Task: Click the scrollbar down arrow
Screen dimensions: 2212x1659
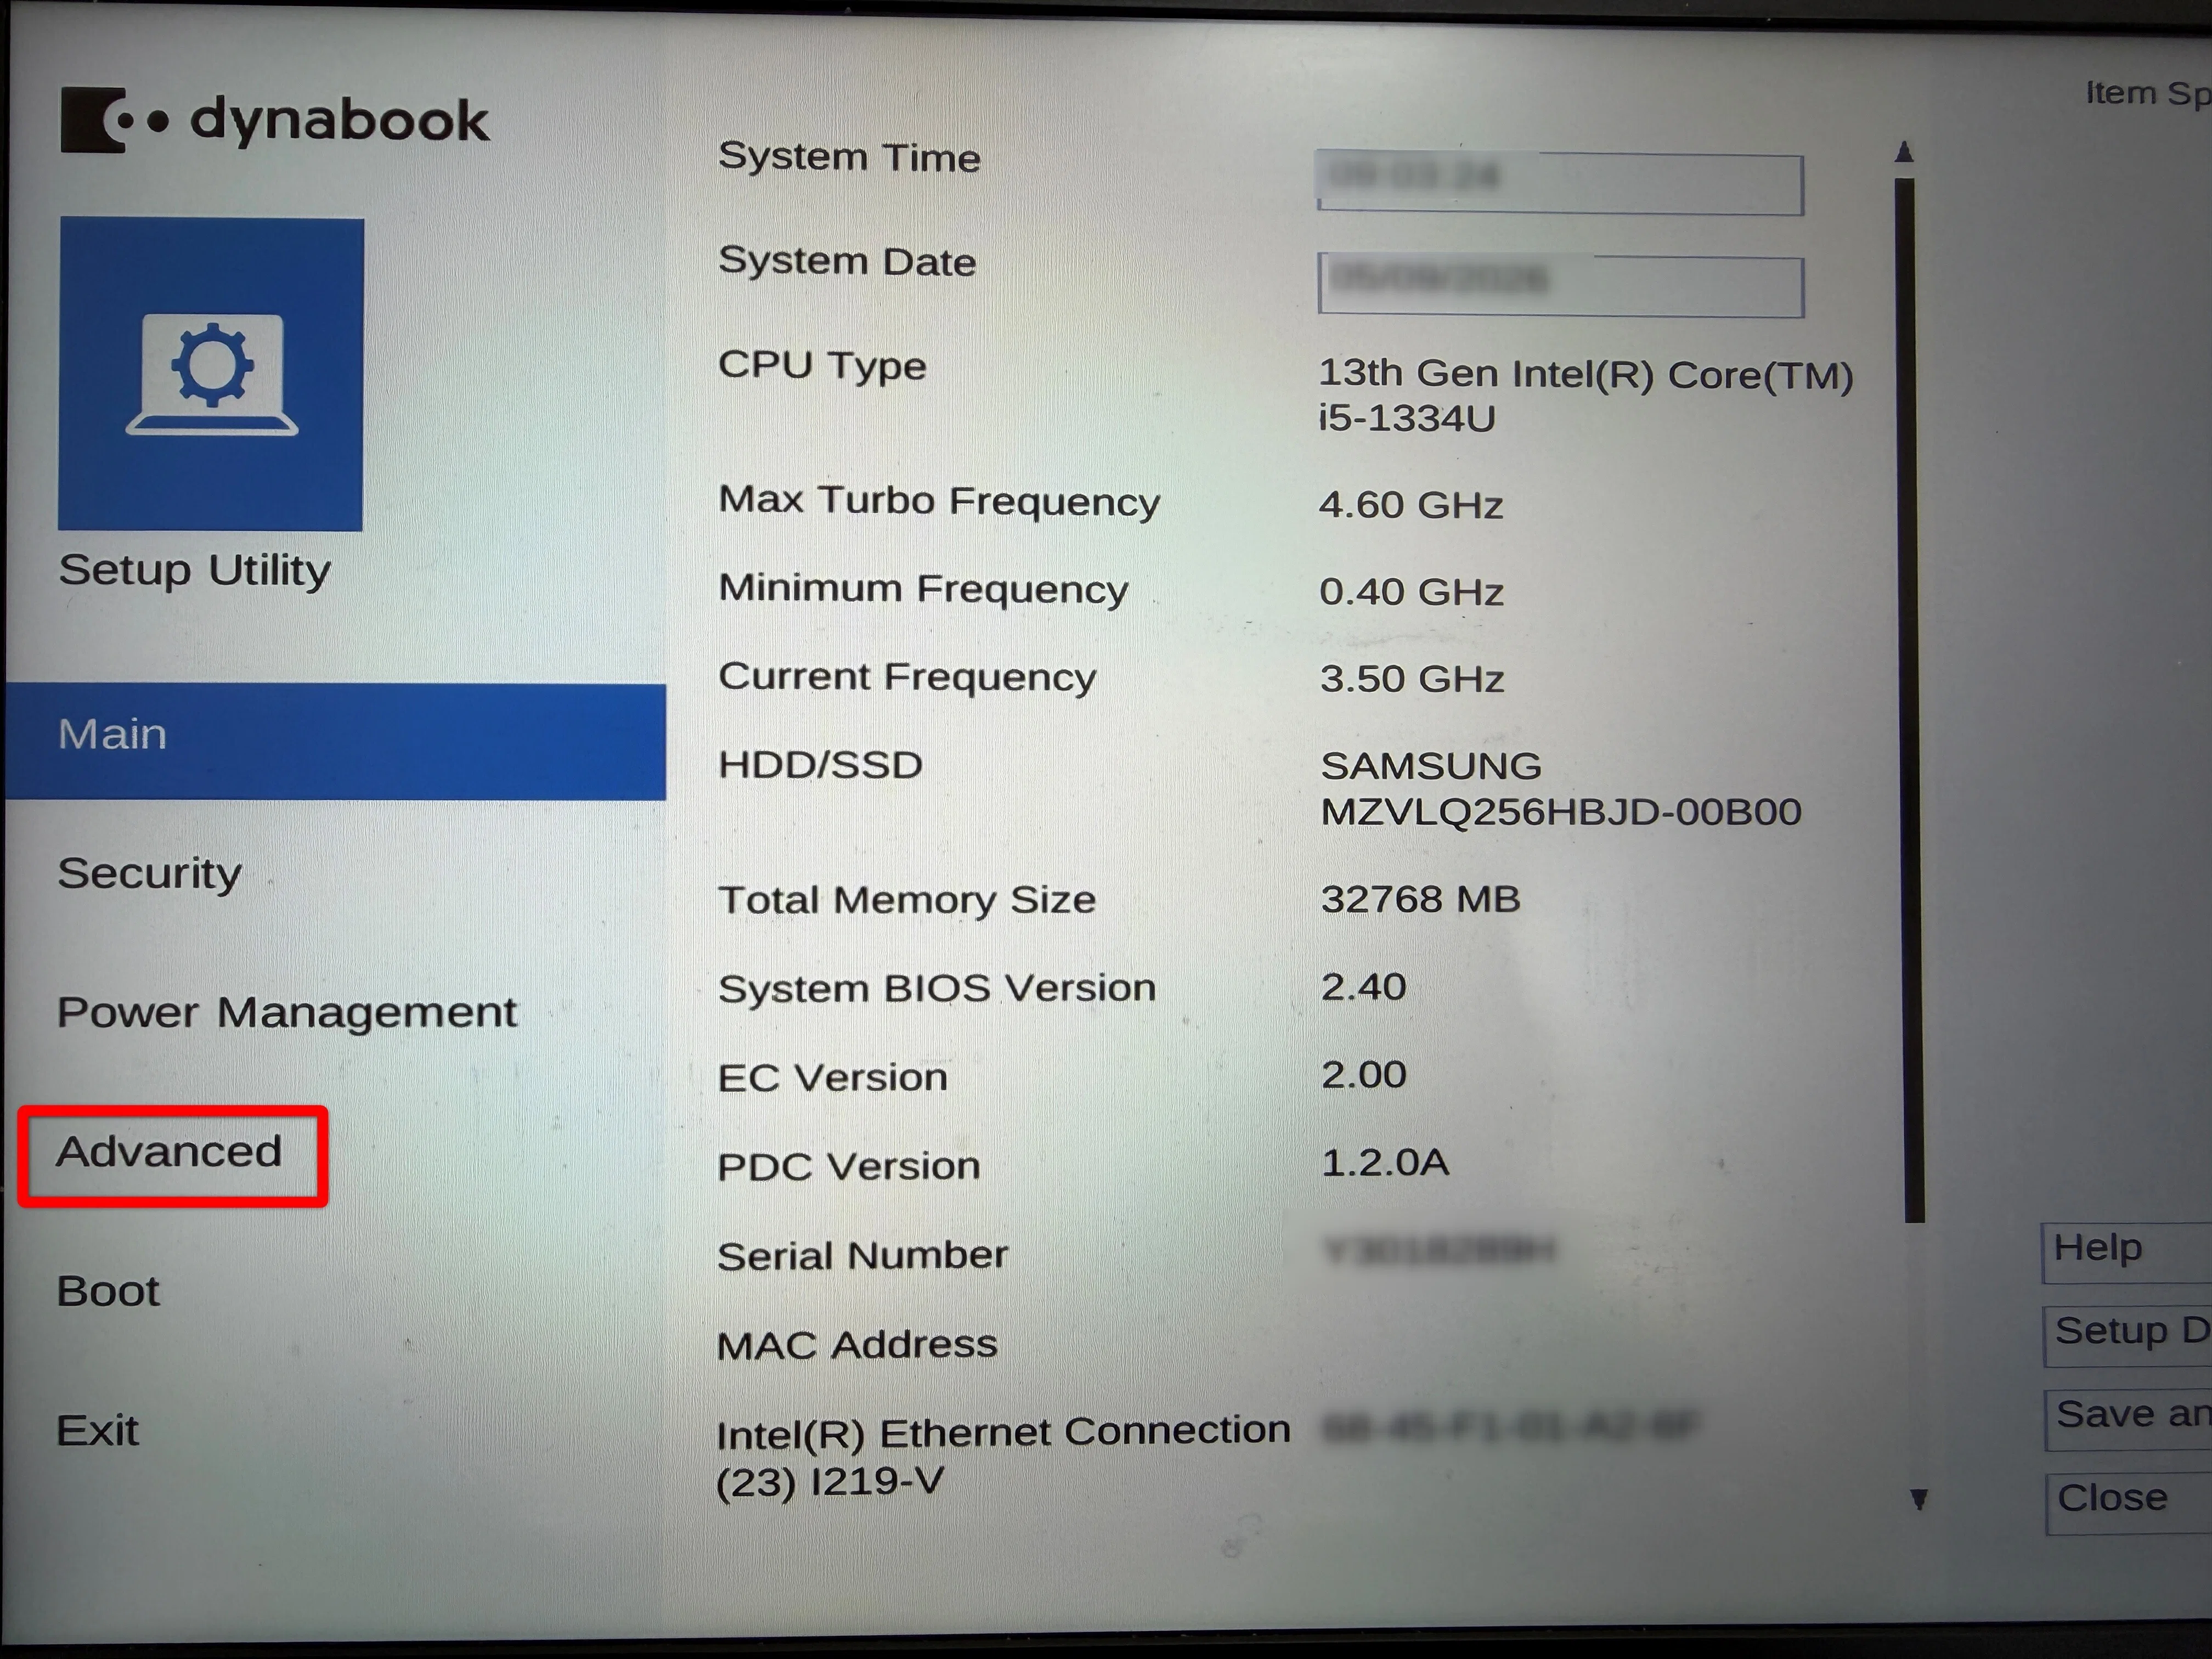Action: pyautogui.click(x=1918, y=1499)
